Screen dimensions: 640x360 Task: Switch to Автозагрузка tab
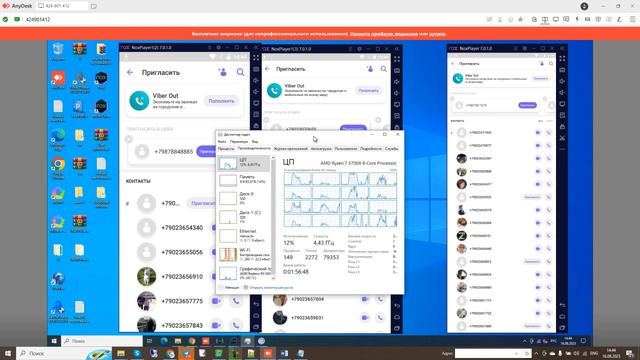coord(321,149)
